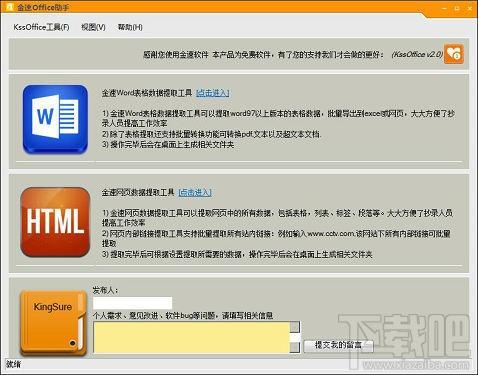Image resolution: width=478 pixels, height=375 pixels.
Task: Maximize the 金速Office助手 window
Action: (457, 8)
